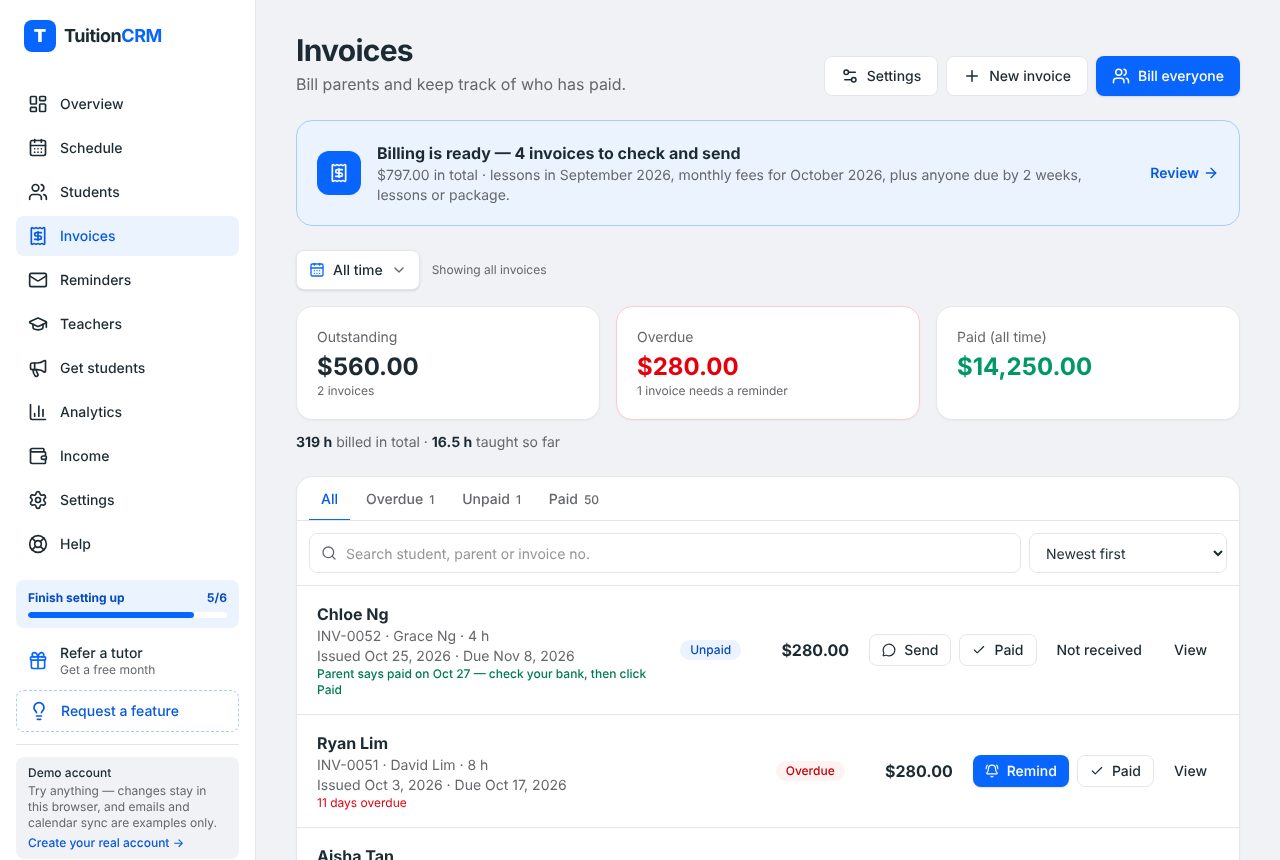Open the All time date range dropdown
The width and height of the screenshot is (1280, 860).
[x=358, y=270]
